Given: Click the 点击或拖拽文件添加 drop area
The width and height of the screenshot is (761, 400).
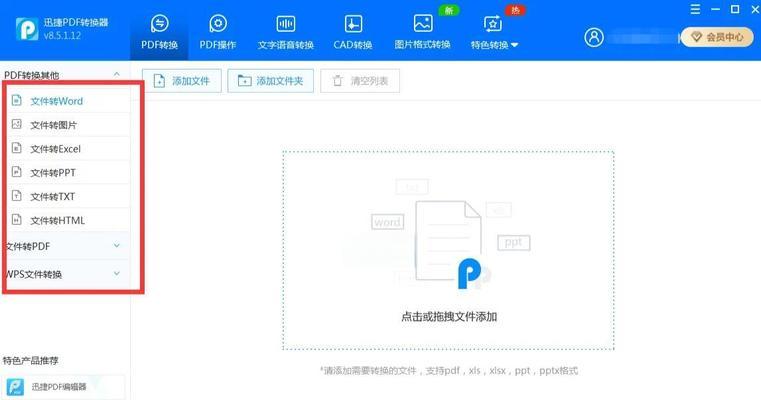Looking at the screenshot, I should coord(448,250).
